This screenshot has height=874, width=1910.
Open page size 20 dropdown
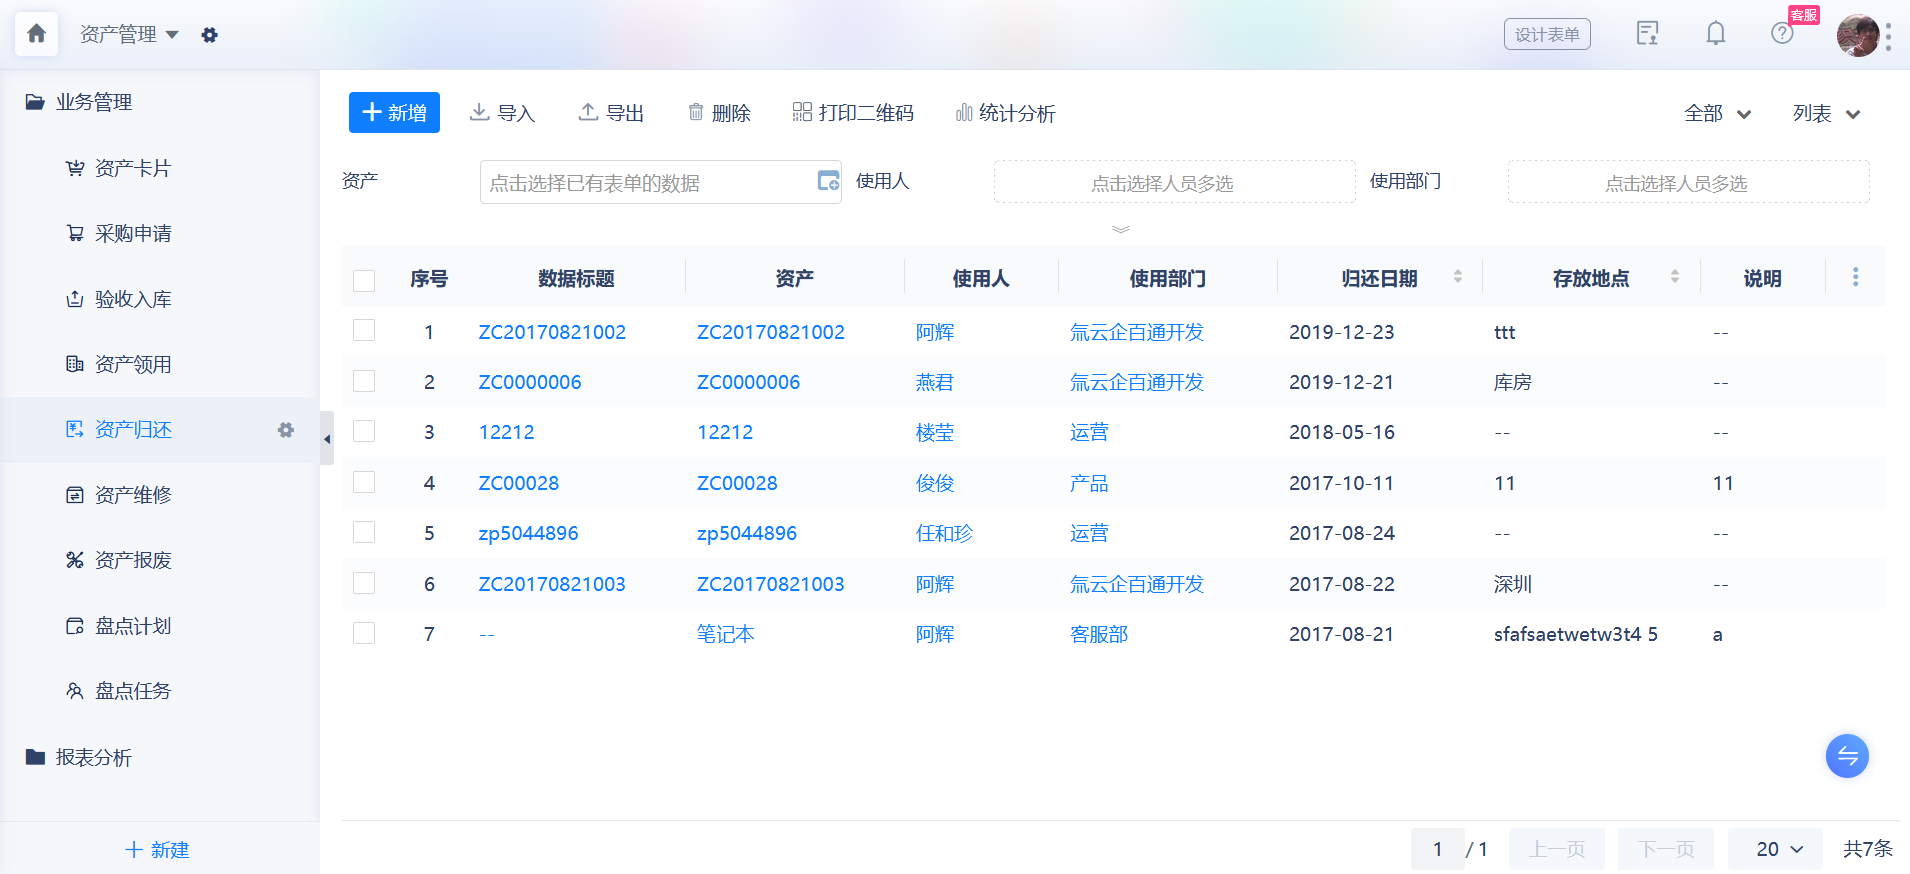[1775, 849]
